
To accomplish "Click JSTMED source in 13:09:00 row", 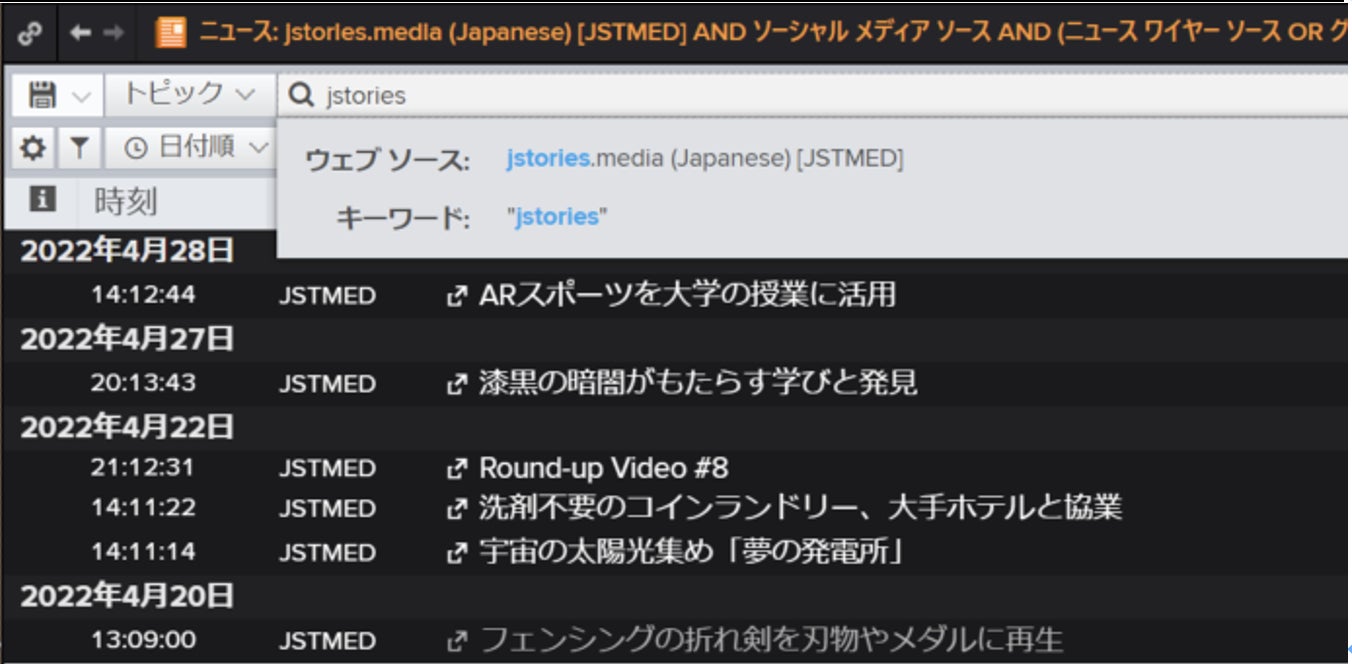I will pyautogui.click(x=328, y=641).
